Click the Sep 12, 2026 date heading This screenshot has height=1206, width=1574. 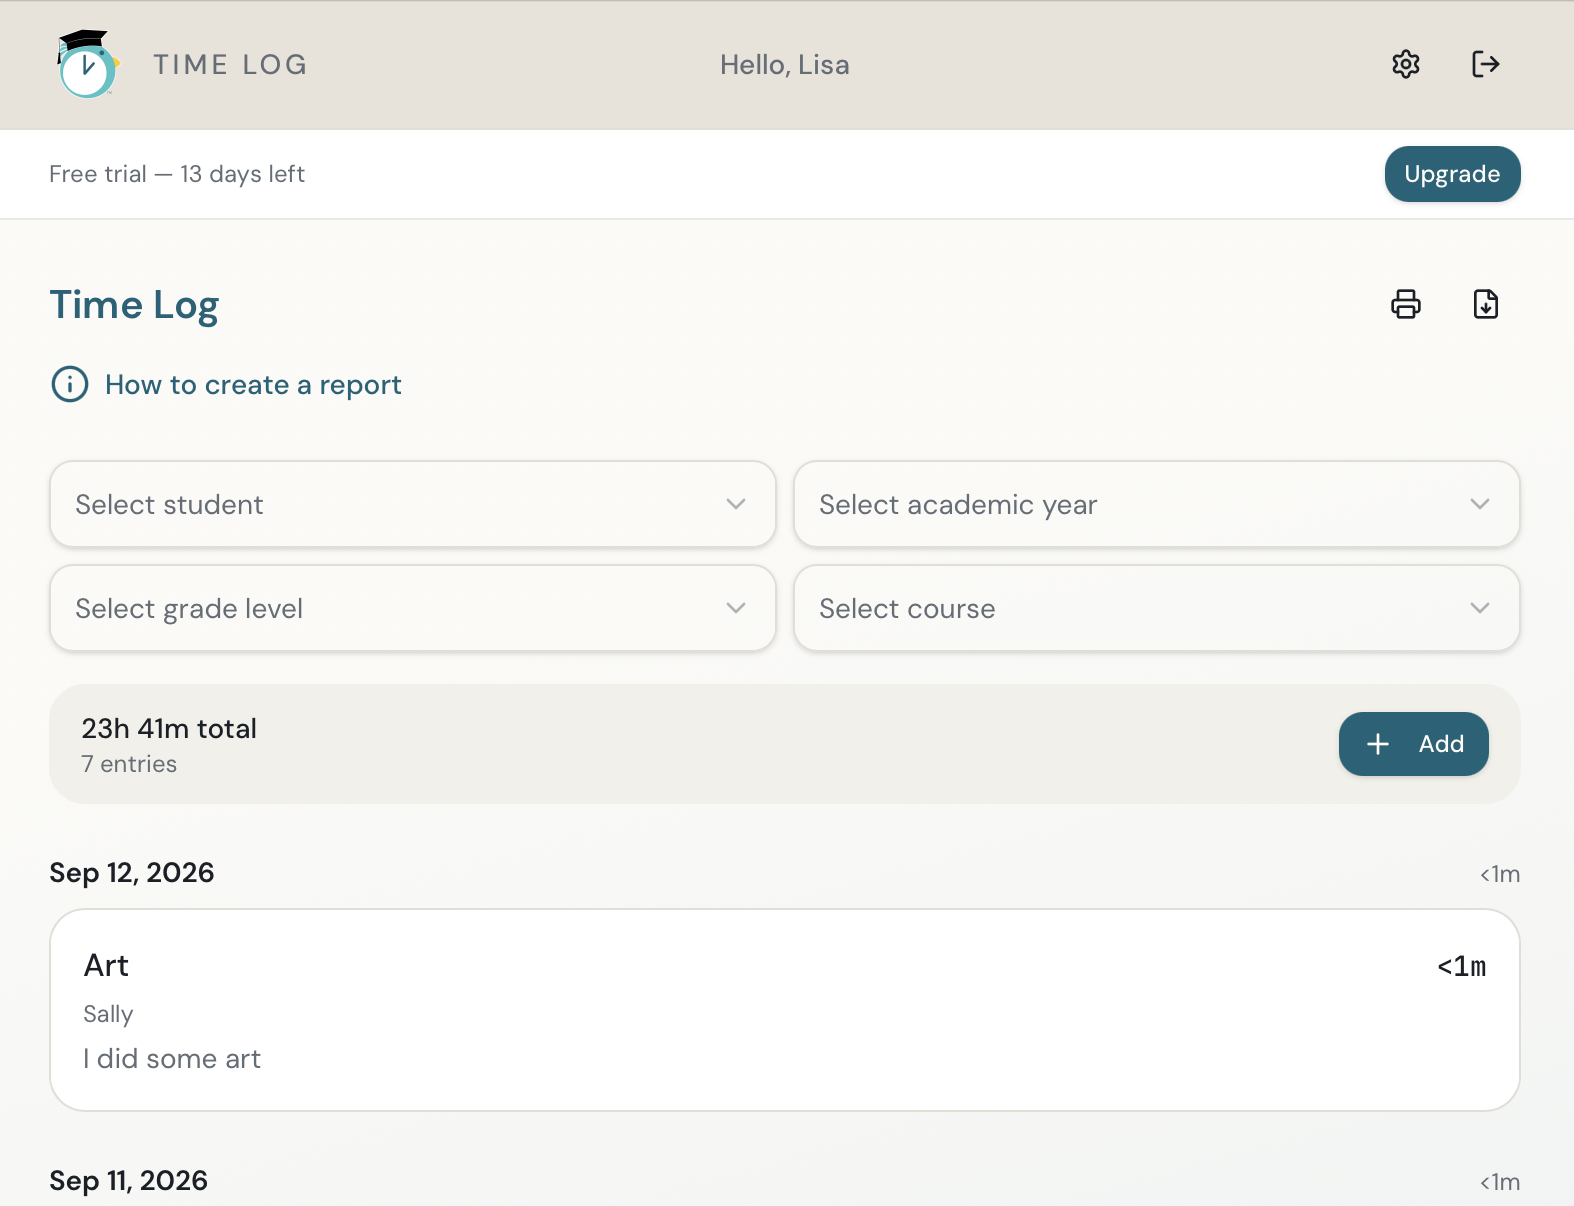pyautogui.click(x=132, y=873)
